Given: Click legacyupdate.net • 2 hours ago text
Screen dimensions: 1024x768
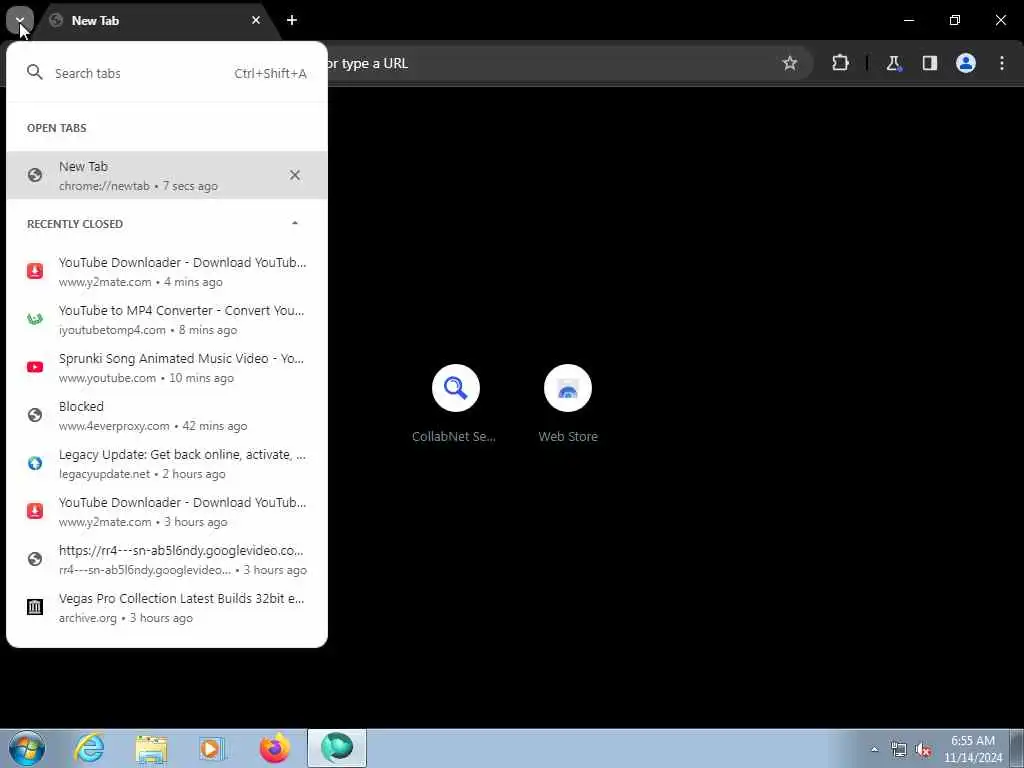Looking at the screenshot, I should click(x=142, y=474).
